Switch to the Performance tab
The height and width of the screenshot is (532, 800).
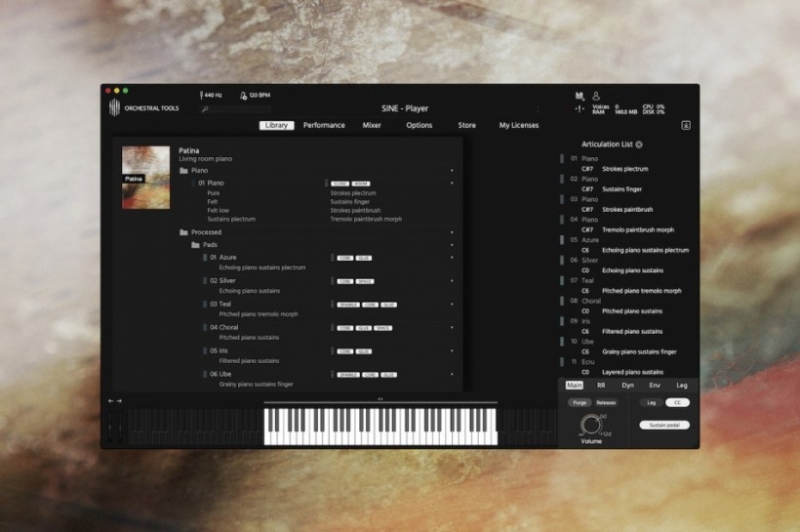coord(324,125)
